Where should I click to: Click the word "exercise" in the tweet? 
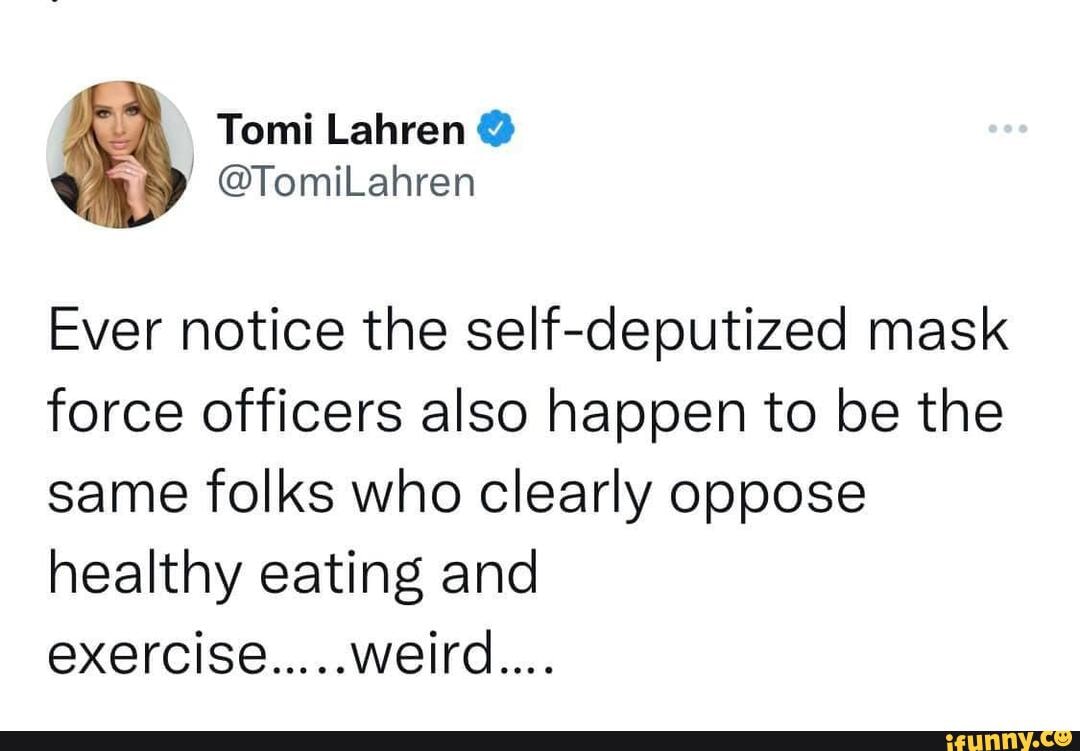coord(159,656)
